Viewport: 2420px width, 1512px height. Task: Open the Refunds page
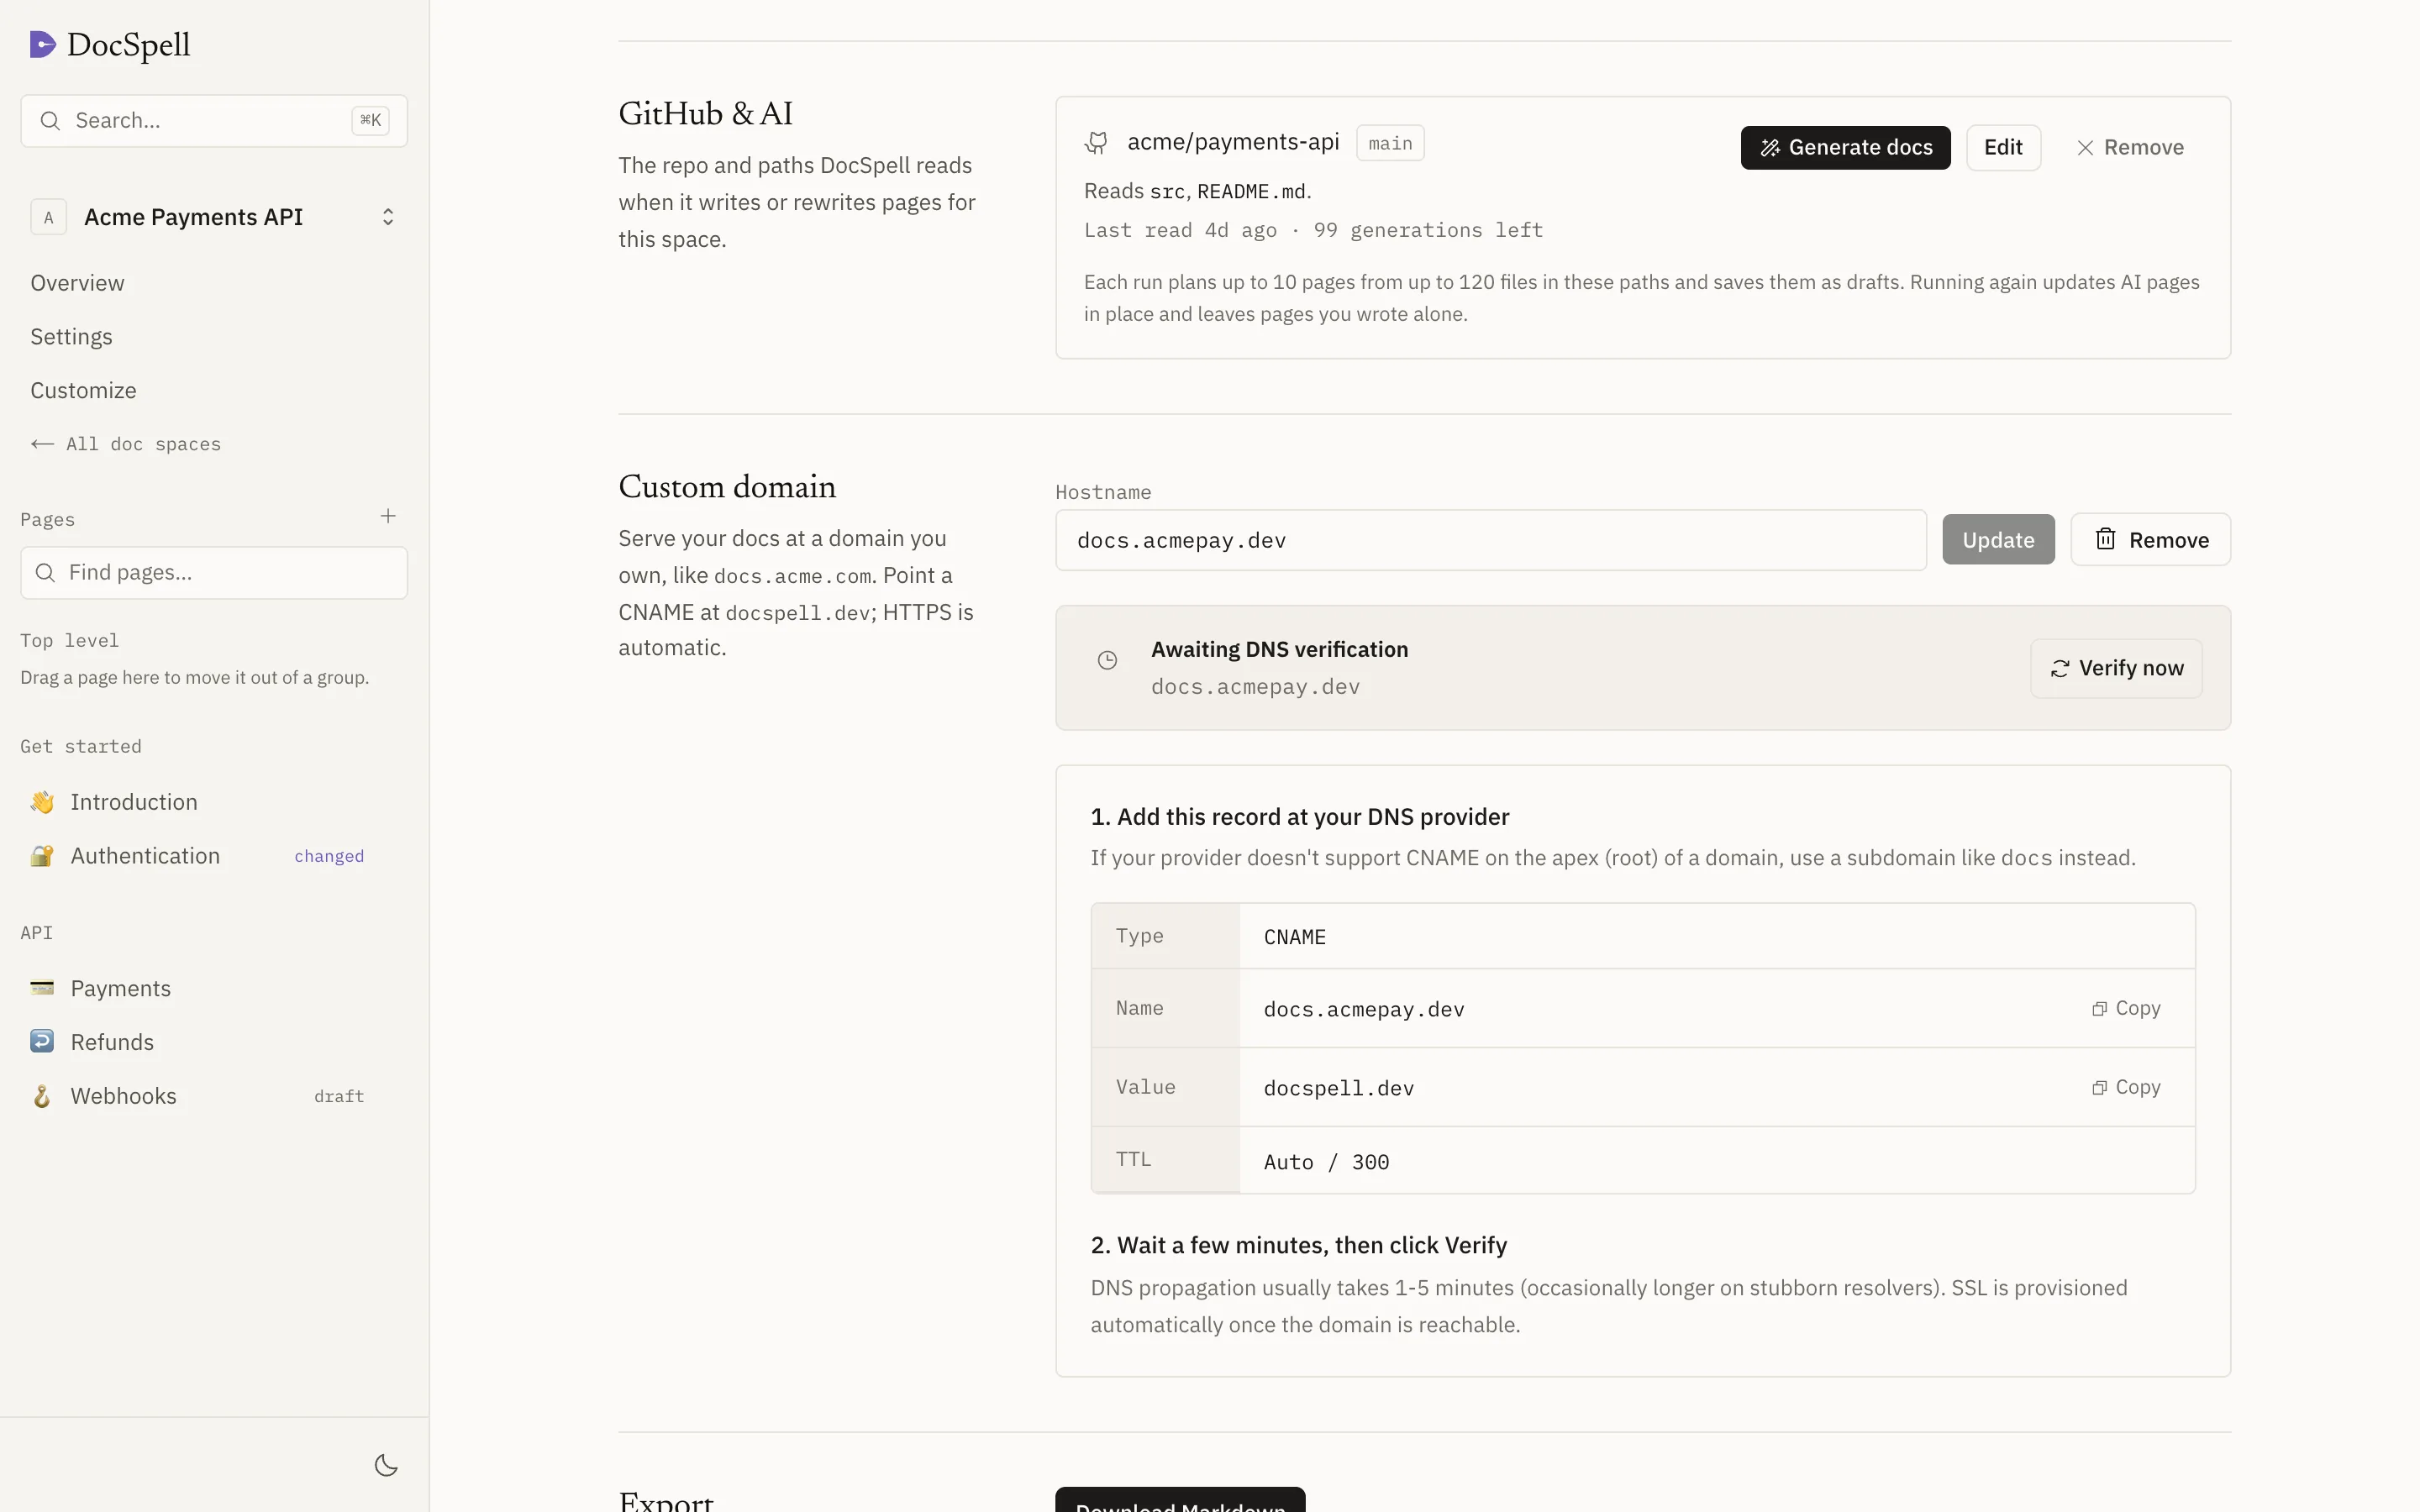[x=112, y=1042]
